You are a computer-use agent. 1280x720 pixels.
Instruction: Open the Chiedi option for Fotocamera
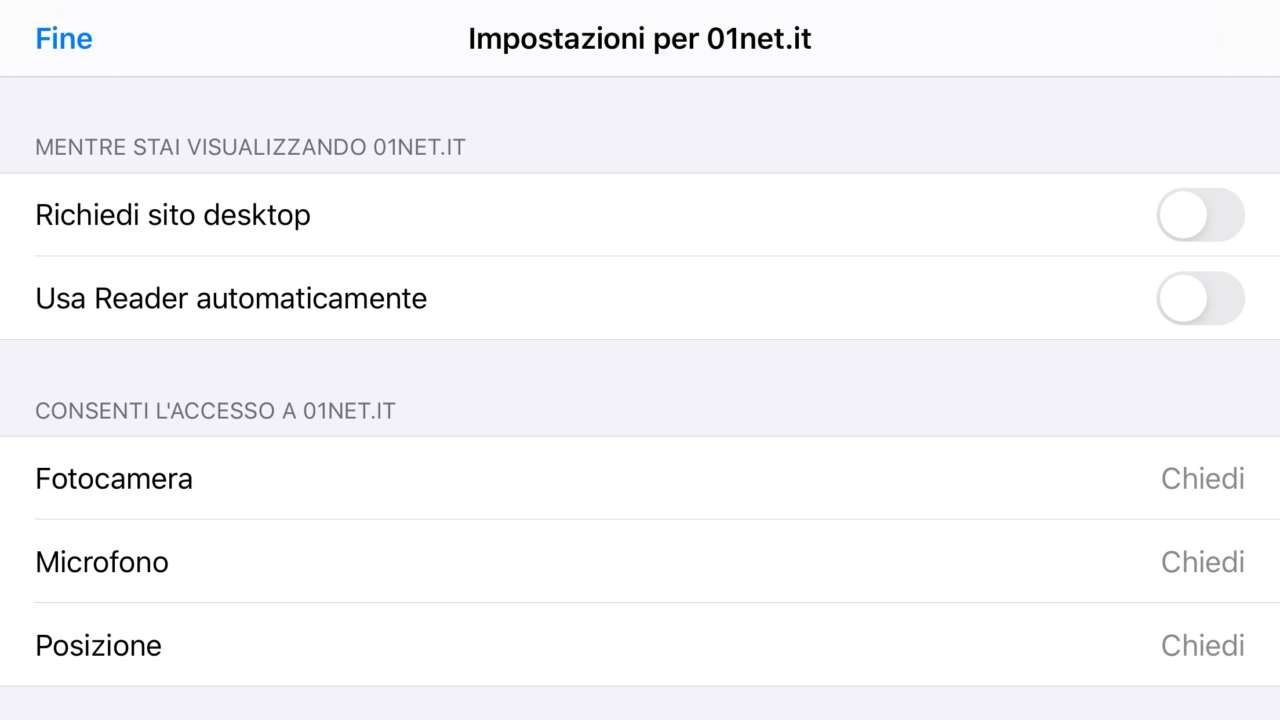pyautogui.click(x=1202, y=479)
